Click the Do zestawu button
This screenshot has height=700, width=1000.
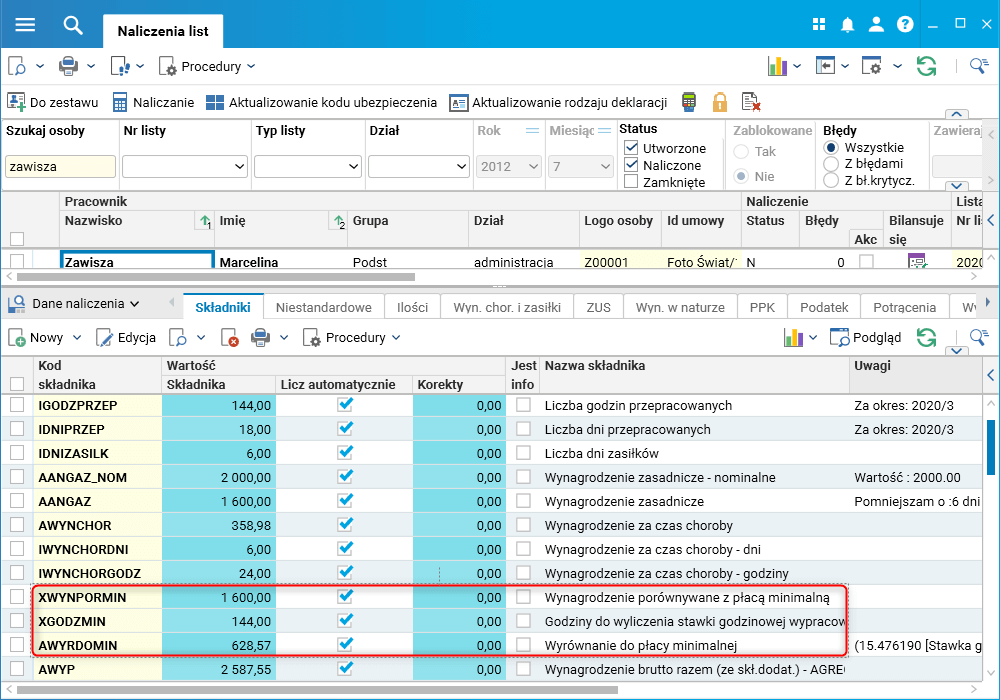(54, 102)
